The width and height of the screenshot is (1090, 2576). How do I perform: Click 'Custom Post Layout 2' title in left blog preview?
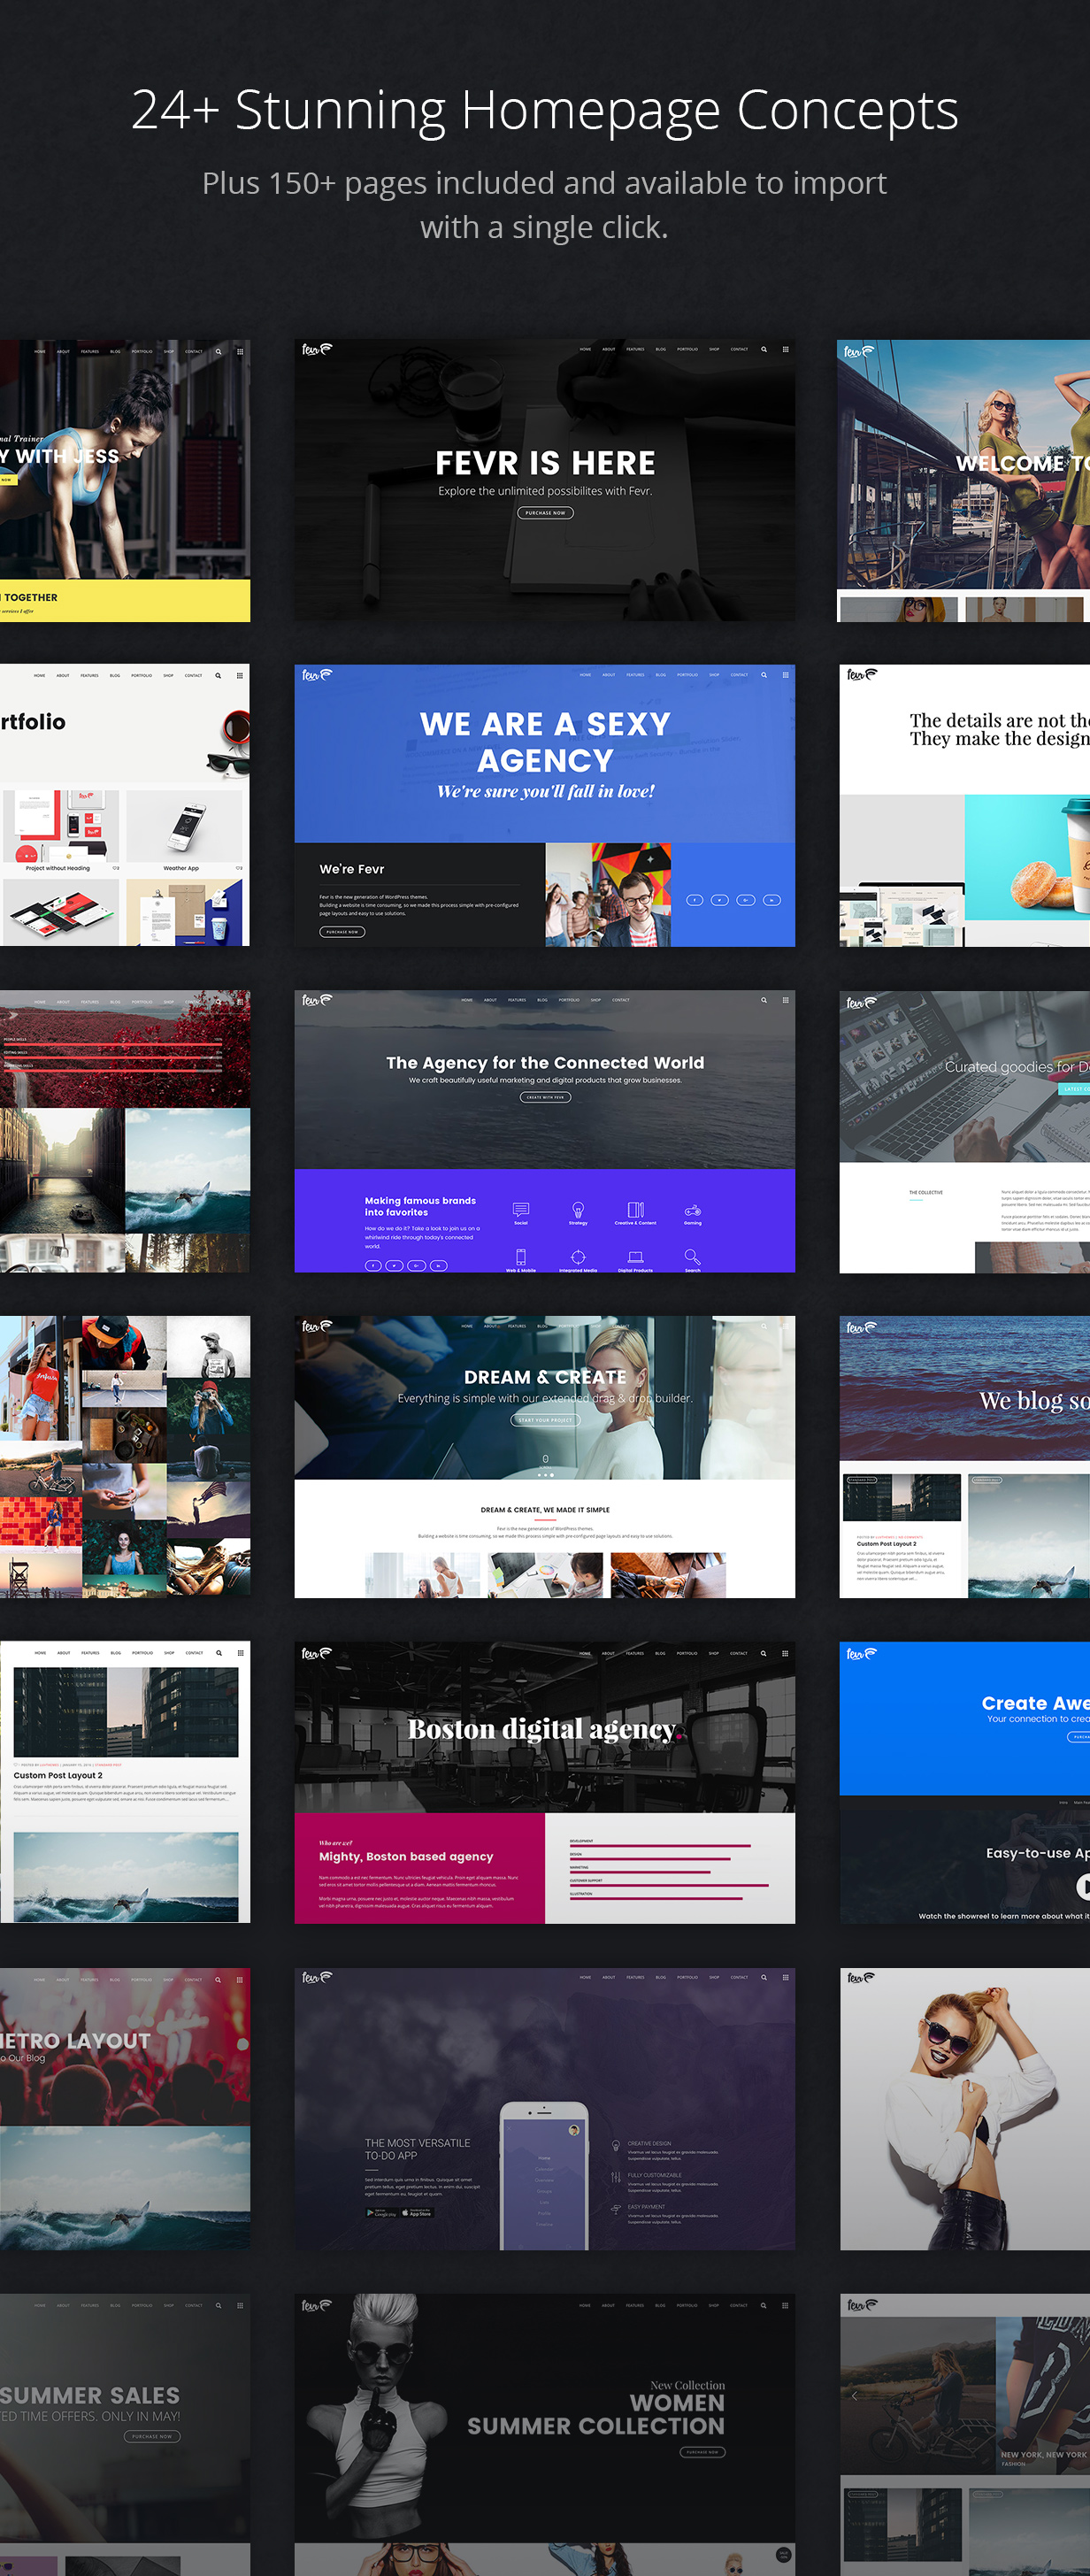tap(58, 1775)
